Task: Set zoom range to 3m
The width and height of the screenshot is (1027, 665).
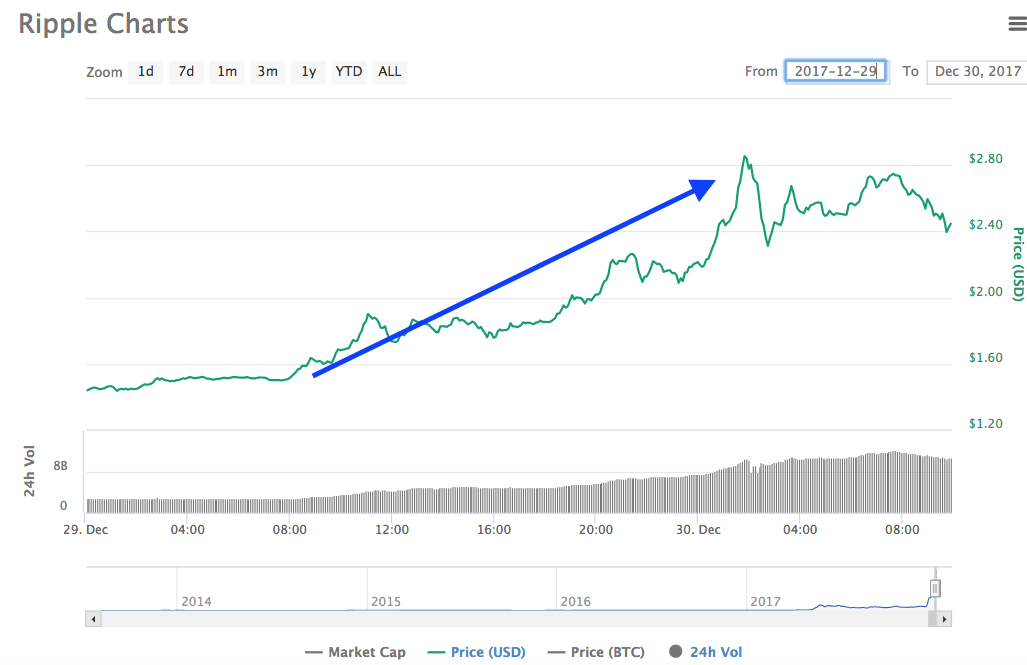Action: 267,71
